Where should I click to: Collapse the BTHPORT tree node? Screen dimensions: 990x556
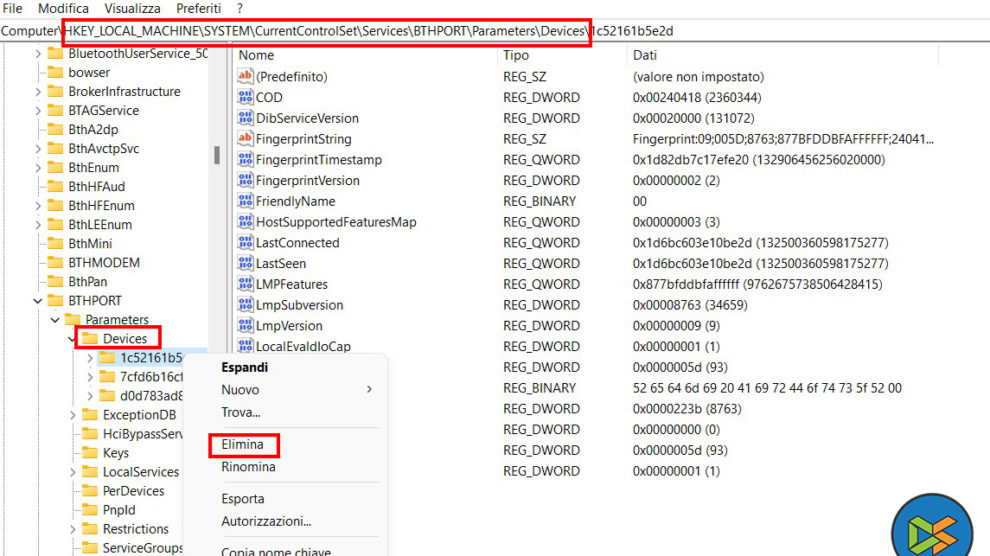click(38, 301)
